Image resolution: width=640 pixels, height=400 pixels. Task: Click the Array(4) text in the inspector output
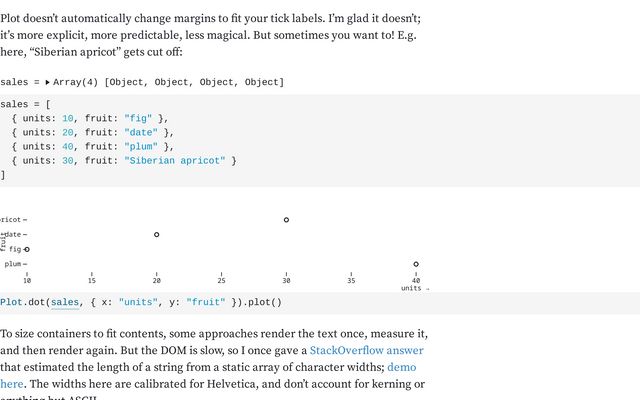(76, 82)
